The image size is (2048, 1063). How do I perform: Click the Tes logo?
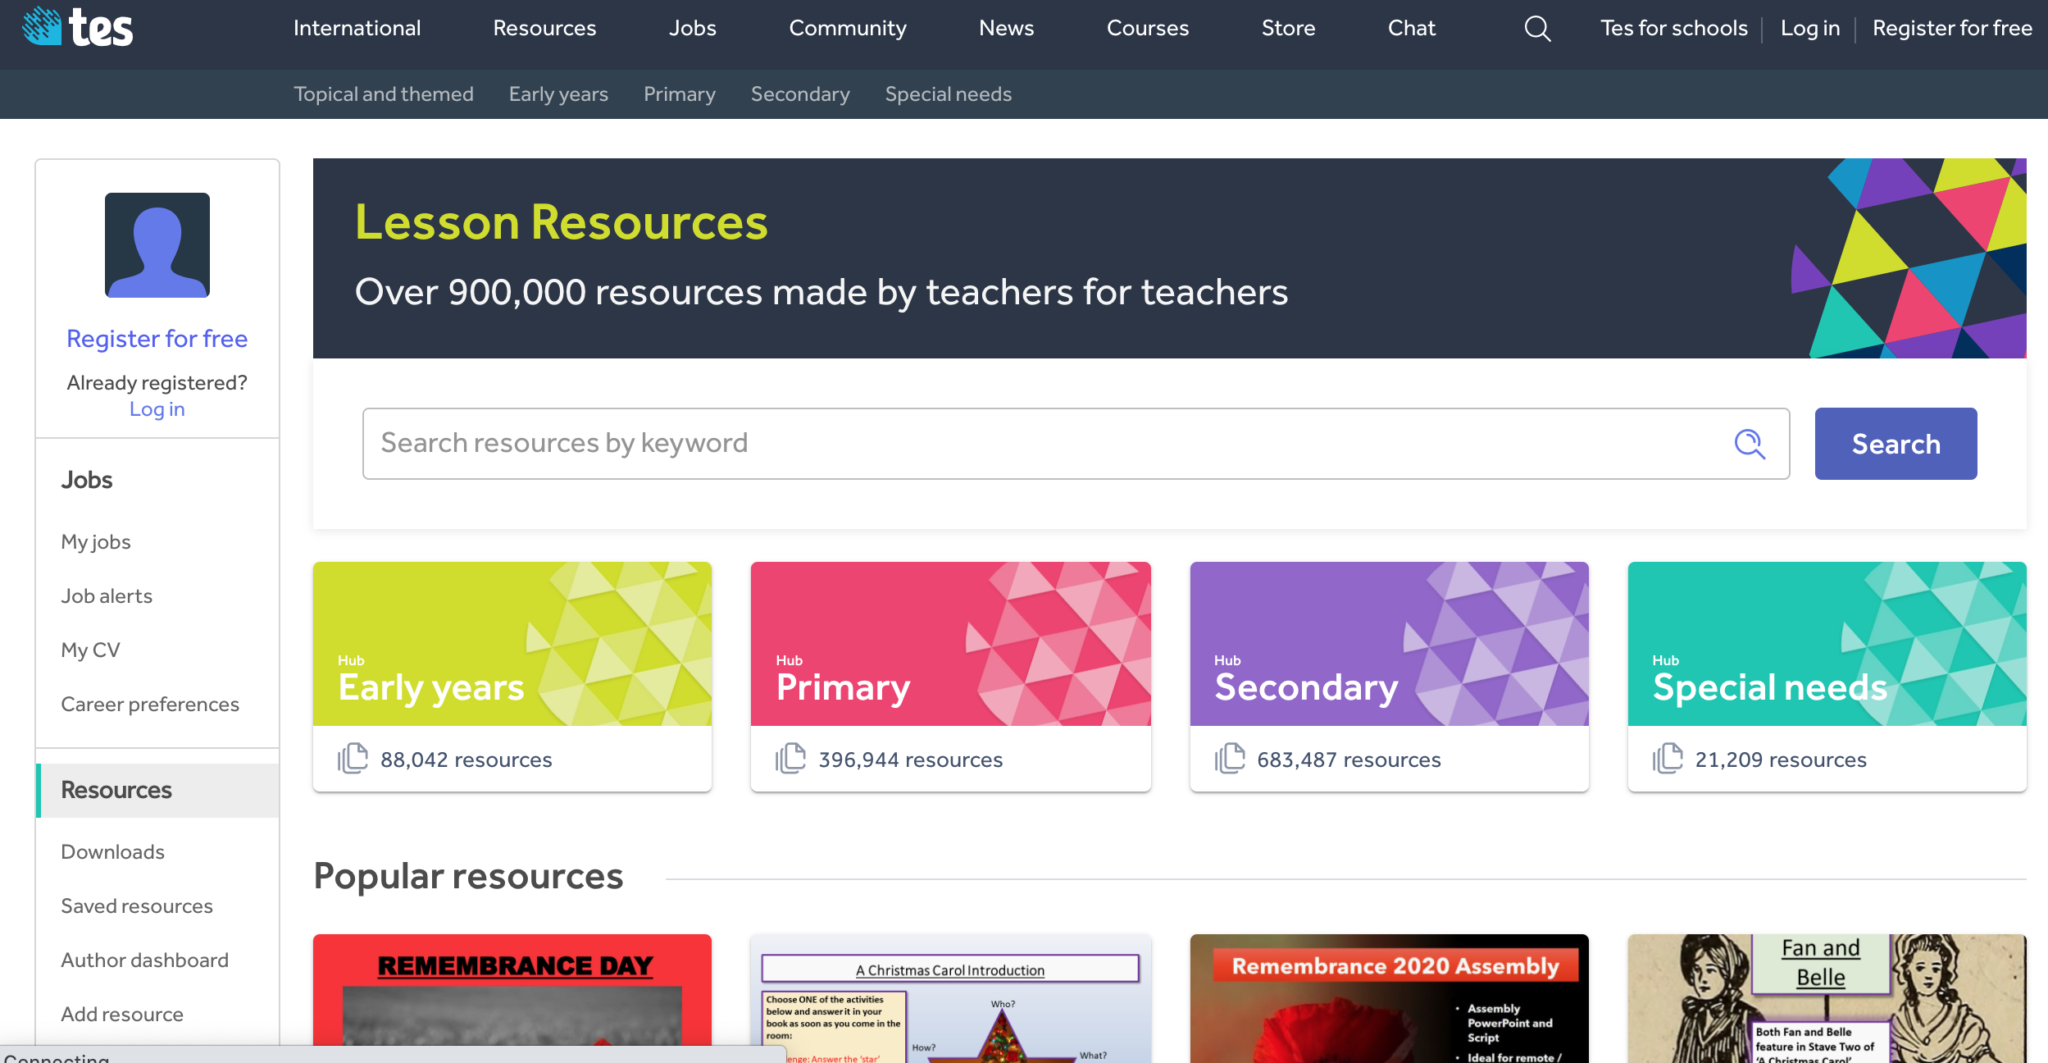tap(77, 27)
